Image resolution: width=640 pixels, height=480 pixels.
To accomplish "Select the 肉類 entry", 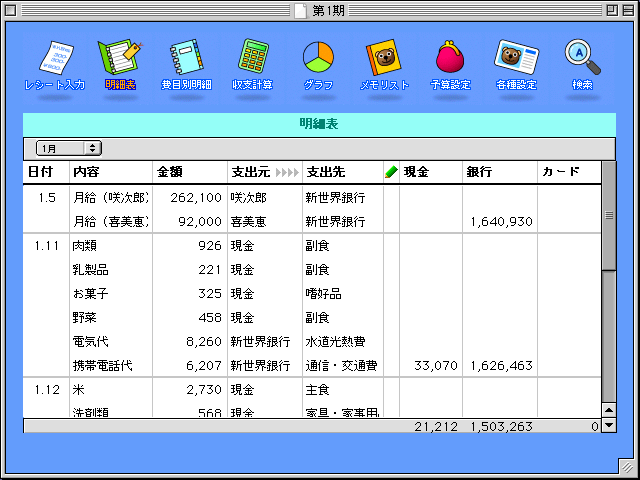I will (84, 246).
